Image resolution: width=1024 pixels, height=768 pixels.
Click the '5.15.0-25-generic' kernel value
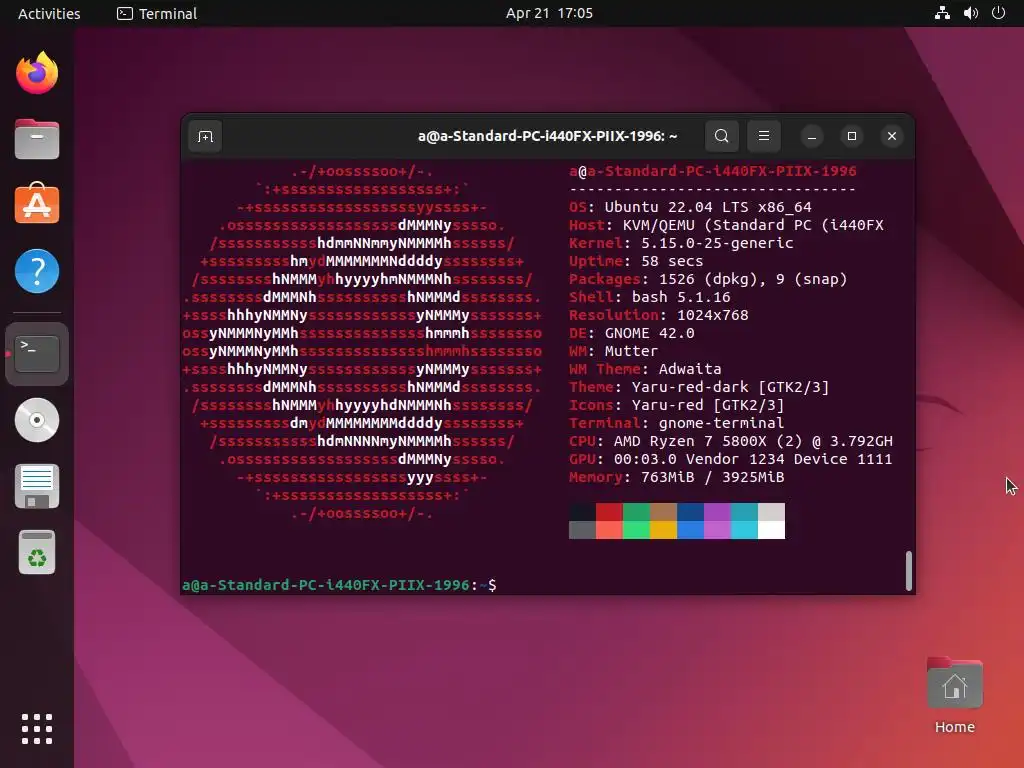716,243
